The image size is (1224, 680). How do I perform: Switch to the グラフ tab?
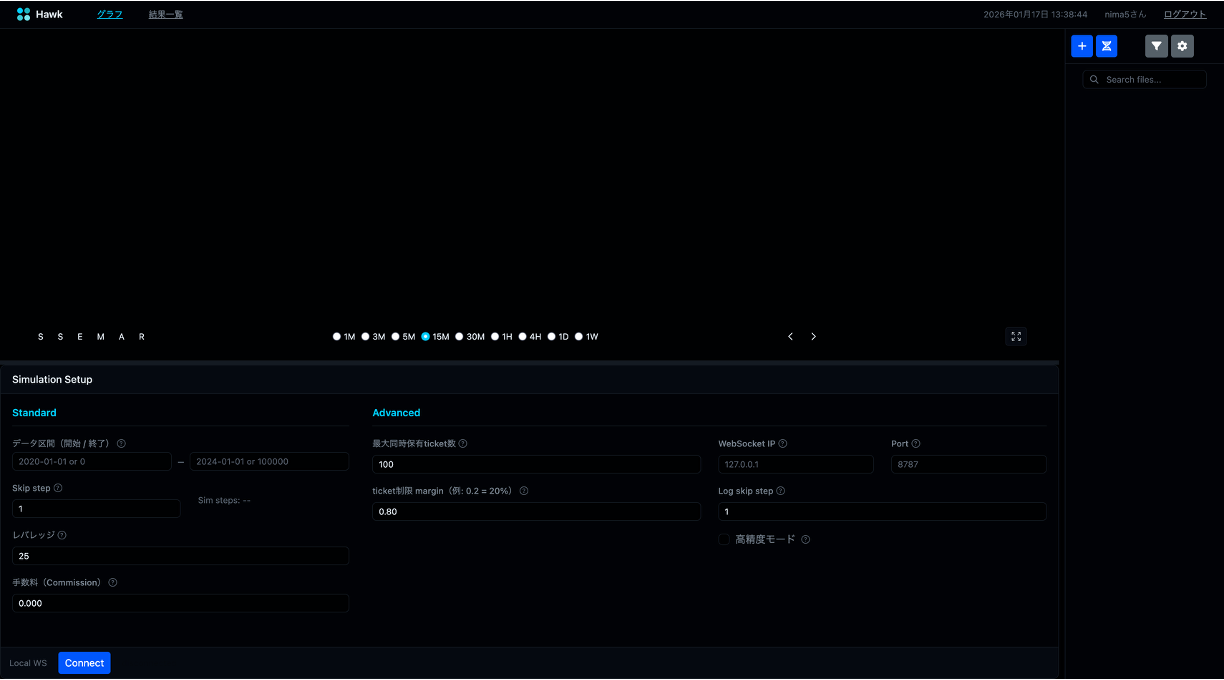(110, 14)
